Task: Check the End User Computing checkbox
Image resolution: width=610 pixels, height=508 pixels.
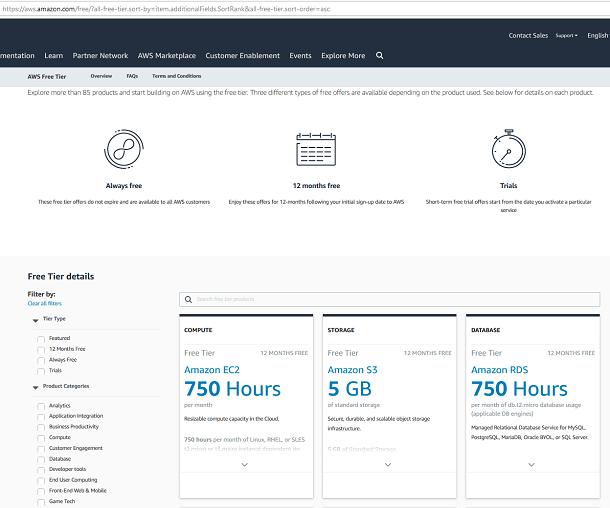Action: [41, 481]
